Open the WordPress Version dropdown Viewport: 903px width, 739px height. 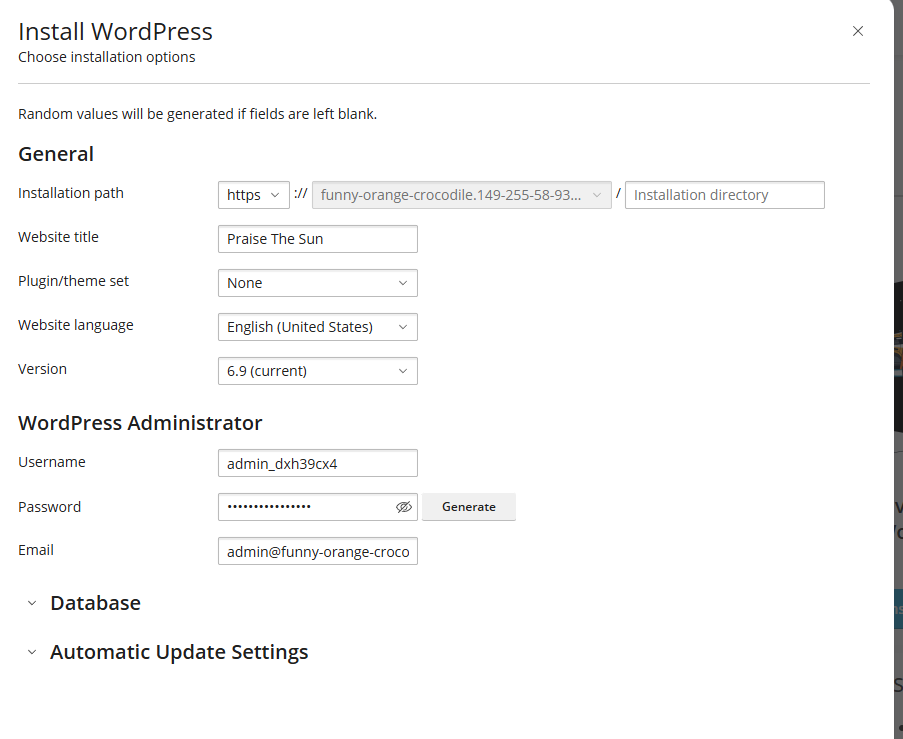tap(317, 371)
